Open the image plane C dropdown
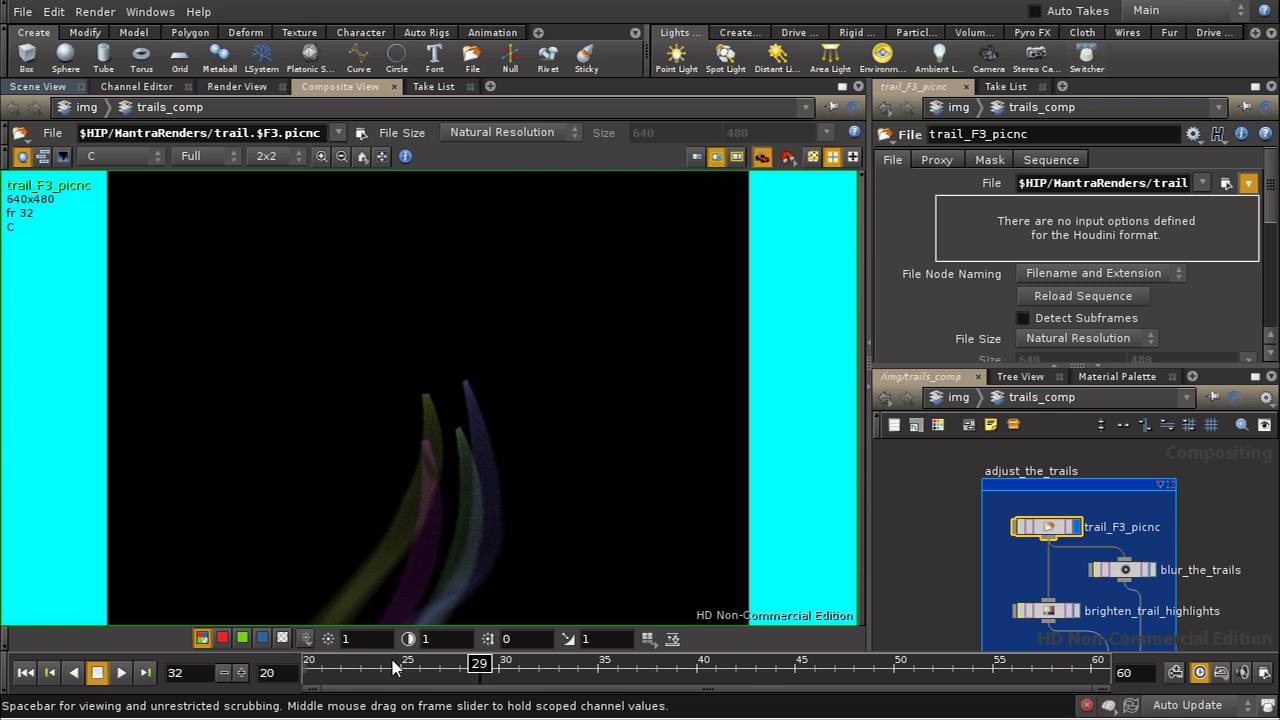Screen dimensions: 1280x720 [x=122, y=156]
